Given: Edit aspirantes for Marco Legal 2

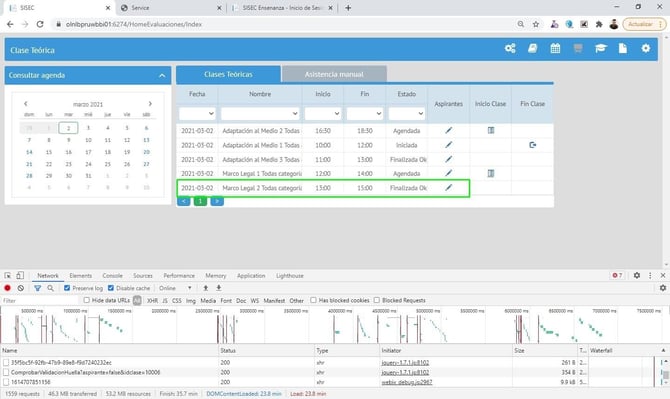Looking at the screenshot, I should (448, 187).
